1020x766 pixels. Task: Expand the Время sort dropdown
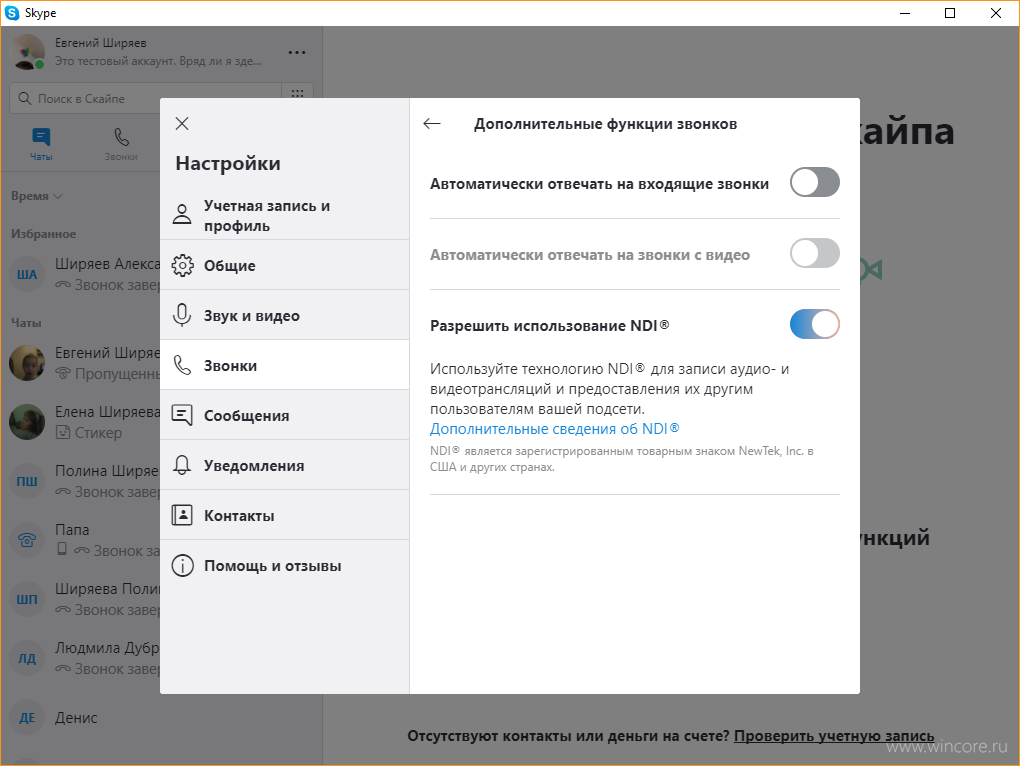point(36,196)
